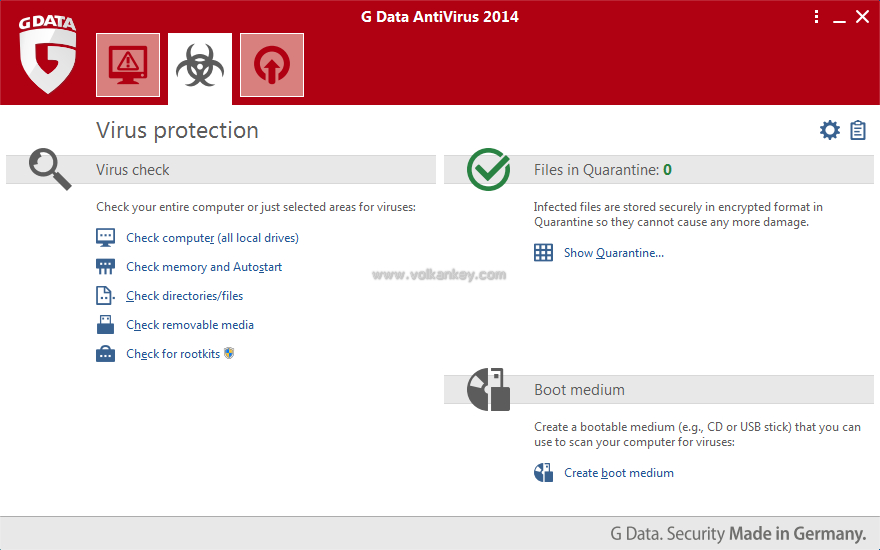
Task: Click the memory chip icon
Action: 105,267
